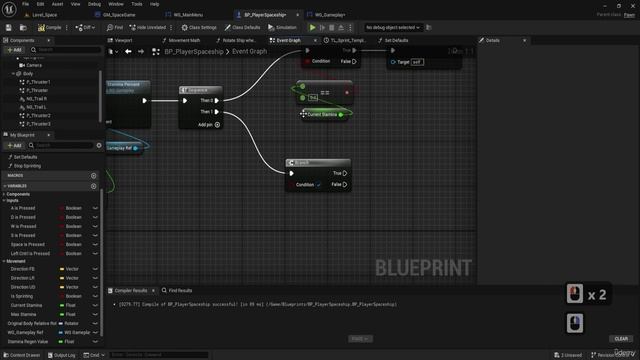Viewport: 640px width, 360px height.
Task: Click the Components search field
Action: (65, 50)
